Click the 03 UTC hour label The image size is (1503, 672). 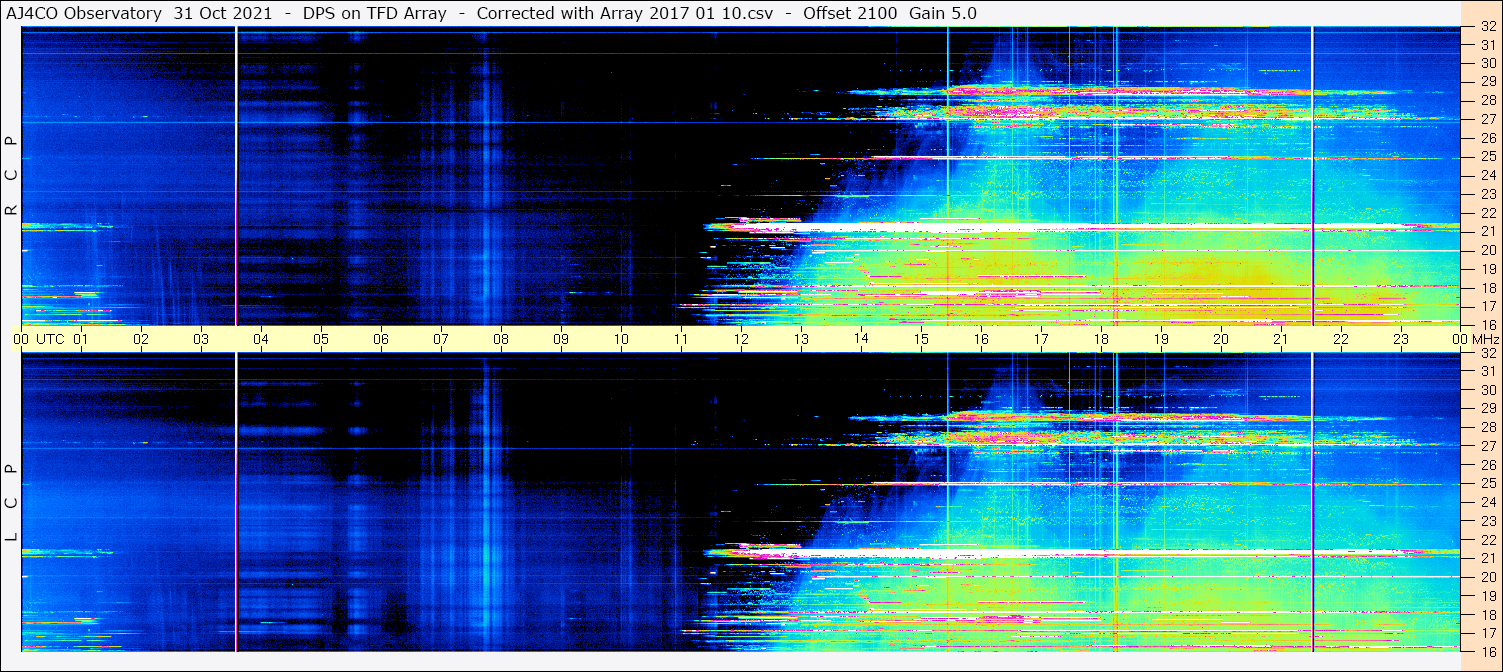click(201, 339)
